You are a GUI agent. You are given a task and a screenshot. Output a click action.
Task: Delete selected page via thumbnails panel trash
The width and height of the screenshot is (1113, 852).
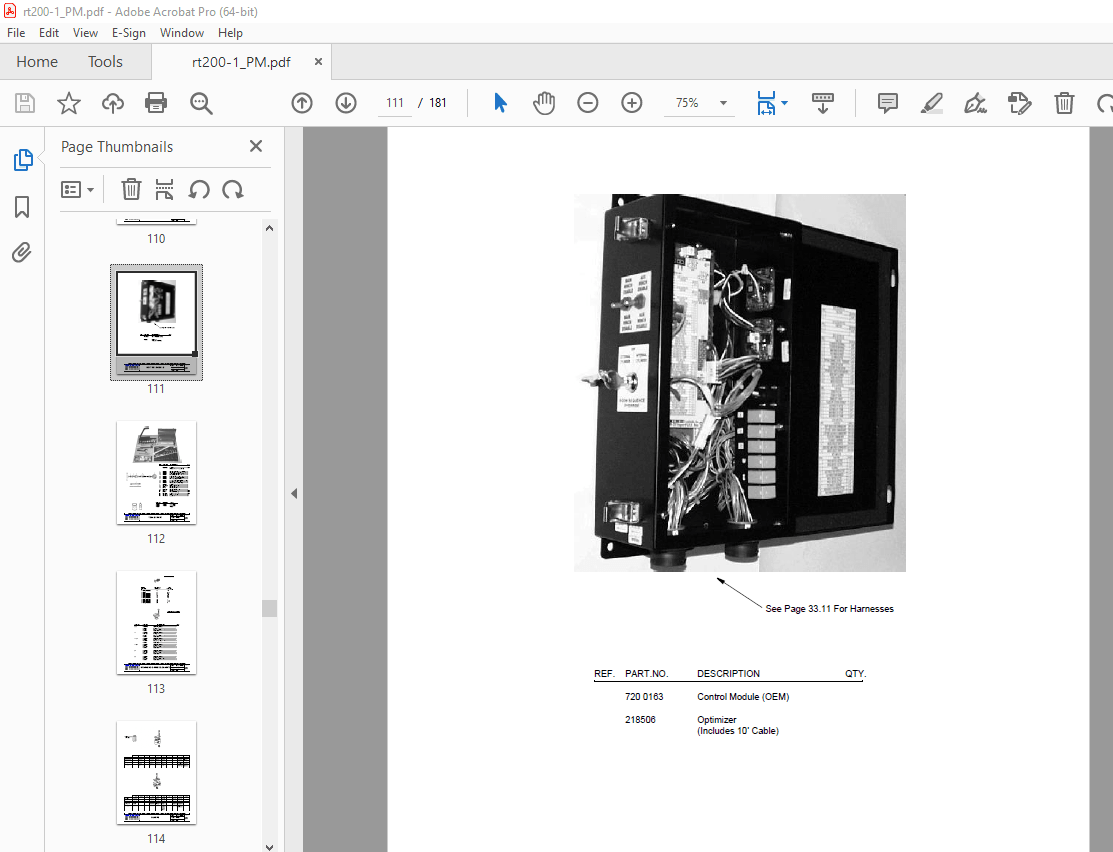coord(131,189)
